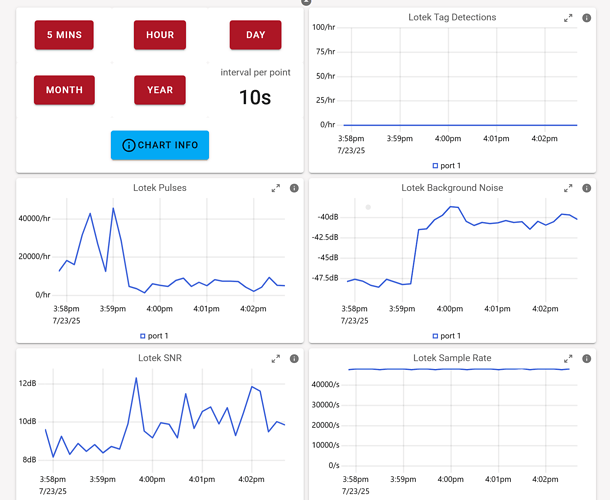Switch to the MONTH time range

(x=64, y=90)
